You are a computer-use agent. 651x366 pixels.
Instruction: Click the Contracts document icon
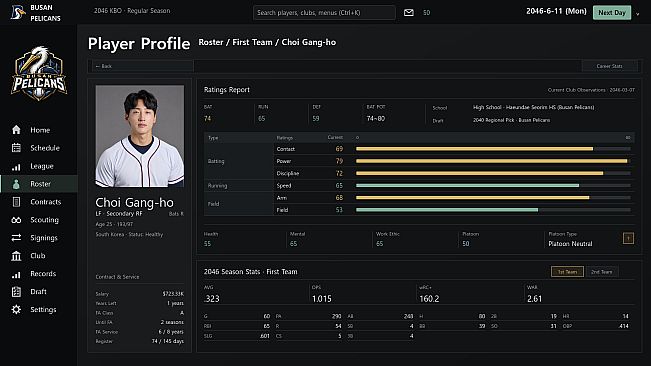click(x=16, y=202)
